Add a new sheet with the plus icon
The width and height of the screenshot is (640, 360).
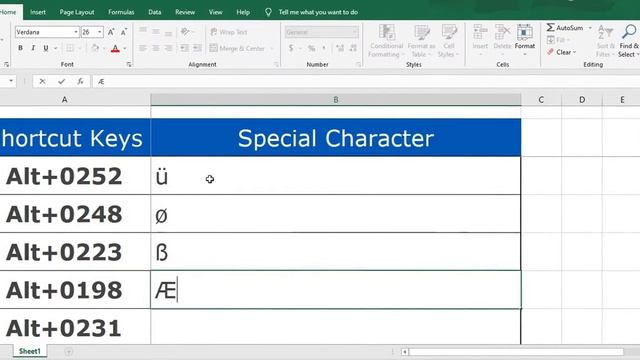pyautogui.click(x=69, y=351)
